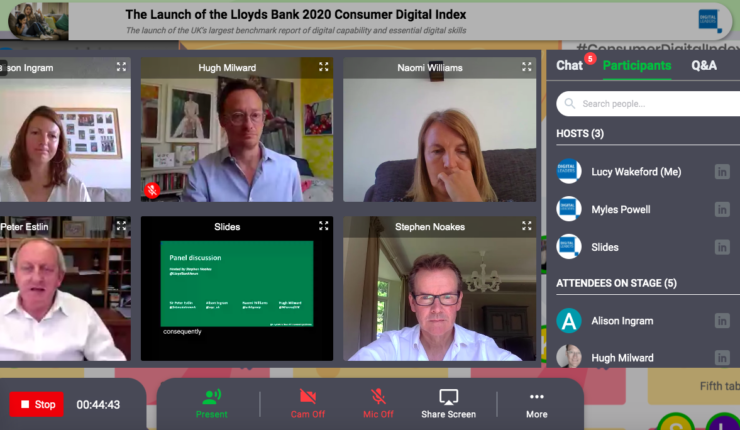740x430 pixels.
Task: Open the Q&A tab
Action: point(704,66)
